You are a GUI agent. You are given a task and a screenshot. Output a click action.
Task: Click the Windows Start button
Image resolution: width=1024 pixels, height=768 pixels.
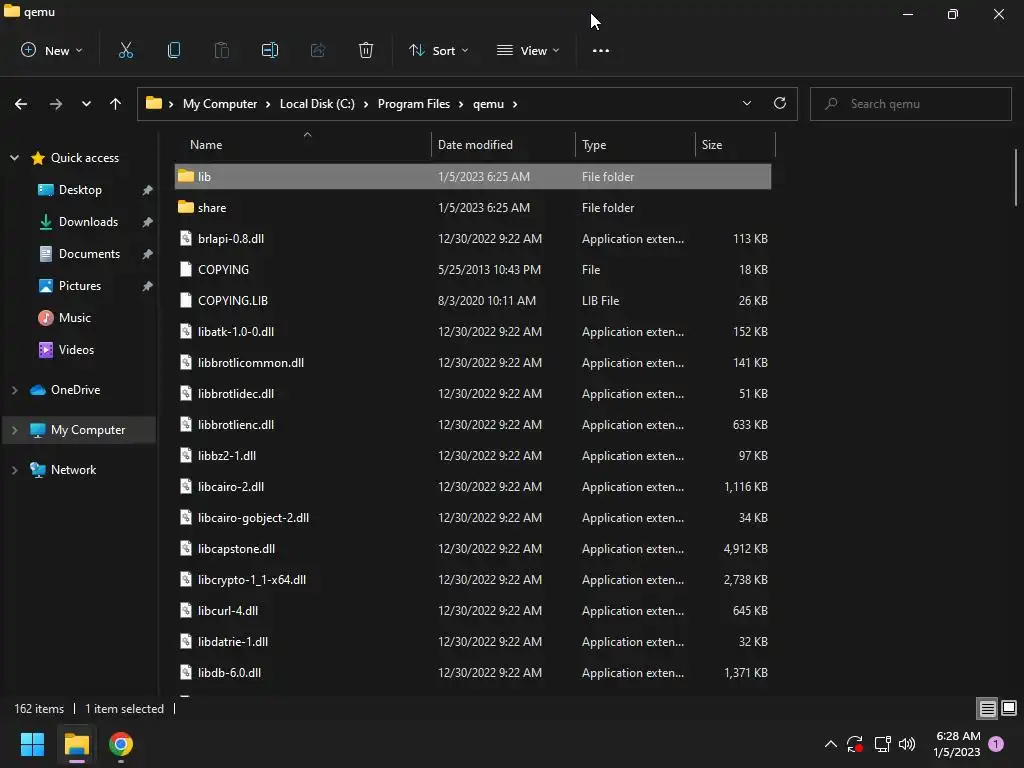point(32,744)
